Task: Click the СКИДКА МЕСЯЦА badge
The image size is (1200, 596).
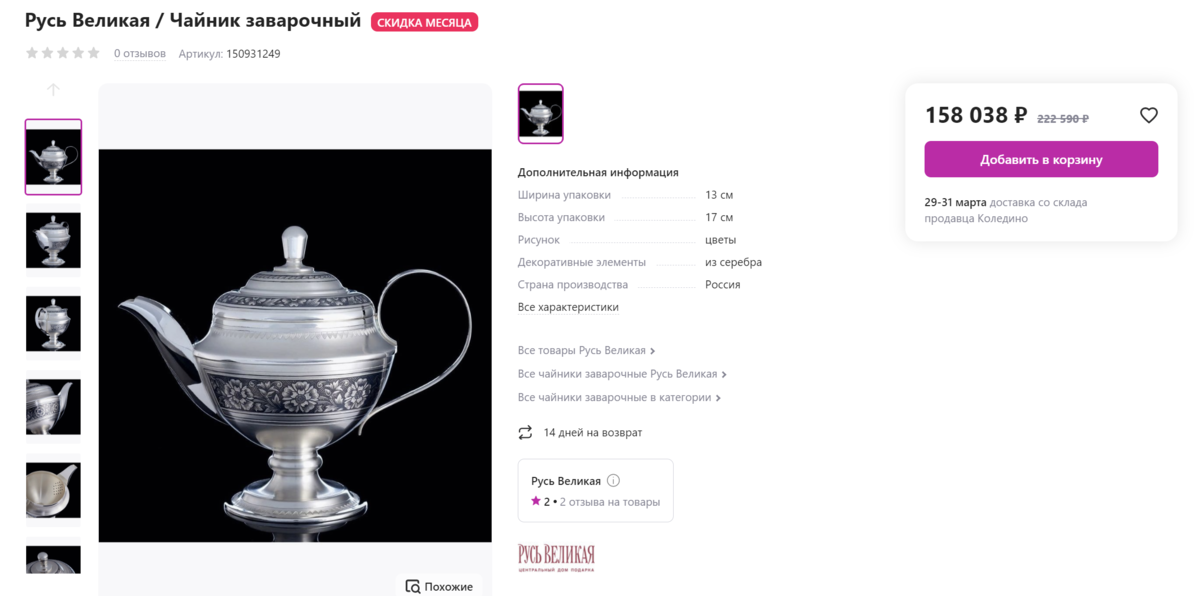Action: pos(424,22)
